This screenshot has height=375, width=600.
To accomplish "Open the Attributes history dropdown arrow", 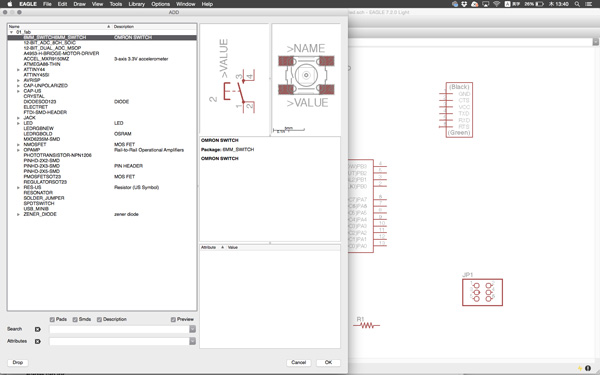I will click(x=192, y=341).
